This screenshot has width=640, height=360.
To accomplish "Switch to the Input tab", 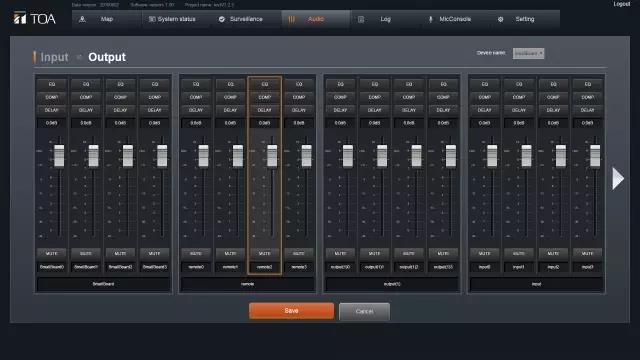I will pos(54,57).
